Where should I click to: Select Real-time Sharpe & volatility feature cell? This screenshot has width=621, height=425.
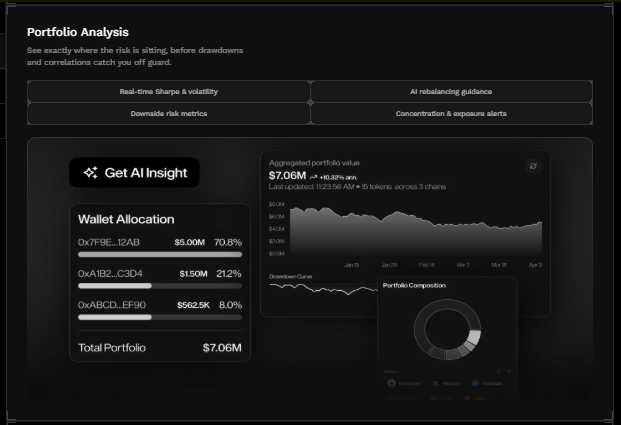[169, 91]
